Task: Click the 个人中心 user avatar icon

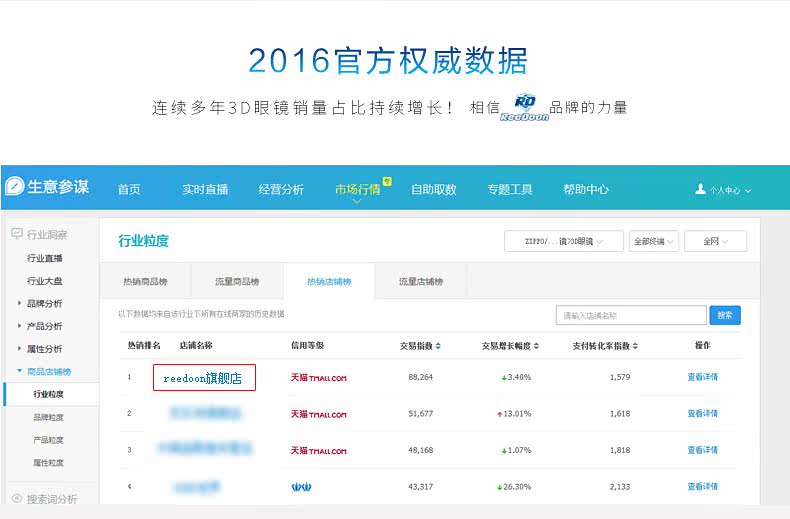Action: 700,189
